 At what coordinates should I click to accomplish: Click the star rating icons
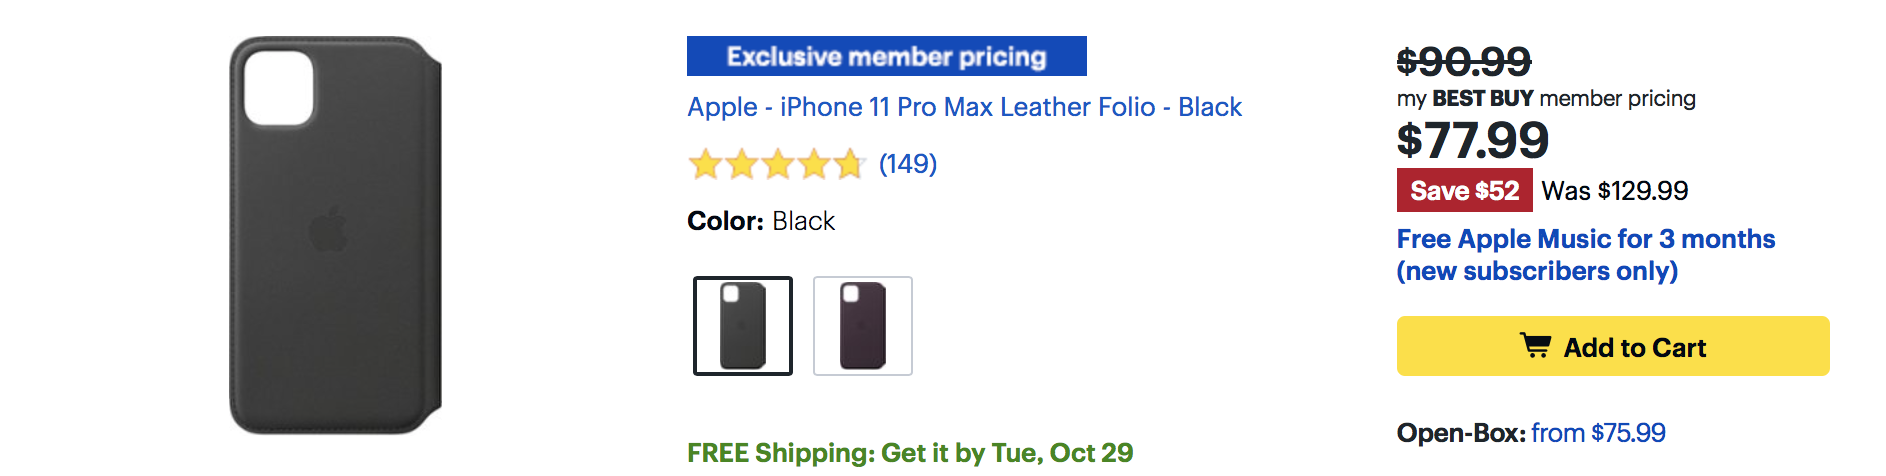(777, 164)
